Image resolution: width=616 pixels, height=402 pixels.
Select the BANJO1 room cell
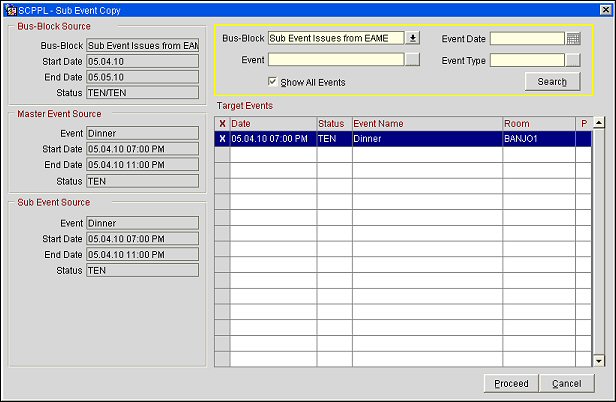[539, 139]
